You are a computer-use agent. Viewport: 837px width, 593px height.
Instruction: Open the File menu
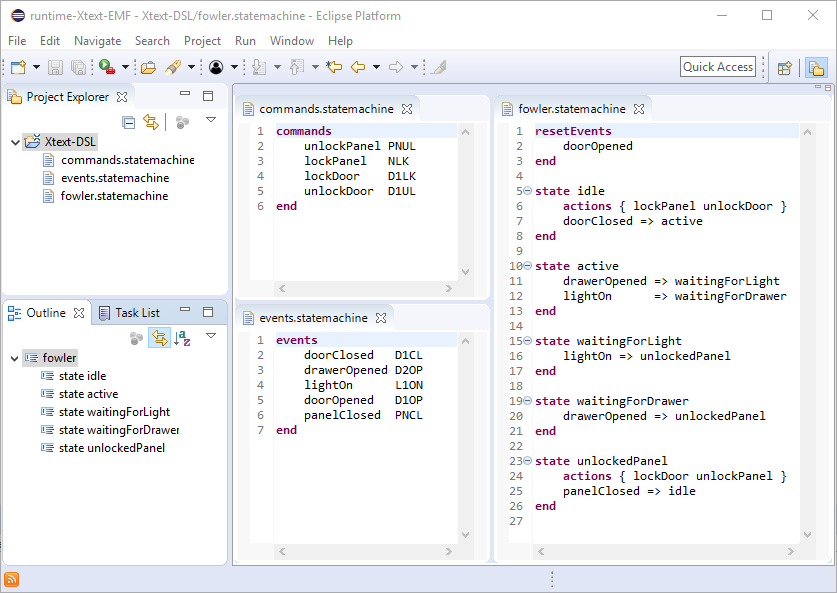[17, 41]
